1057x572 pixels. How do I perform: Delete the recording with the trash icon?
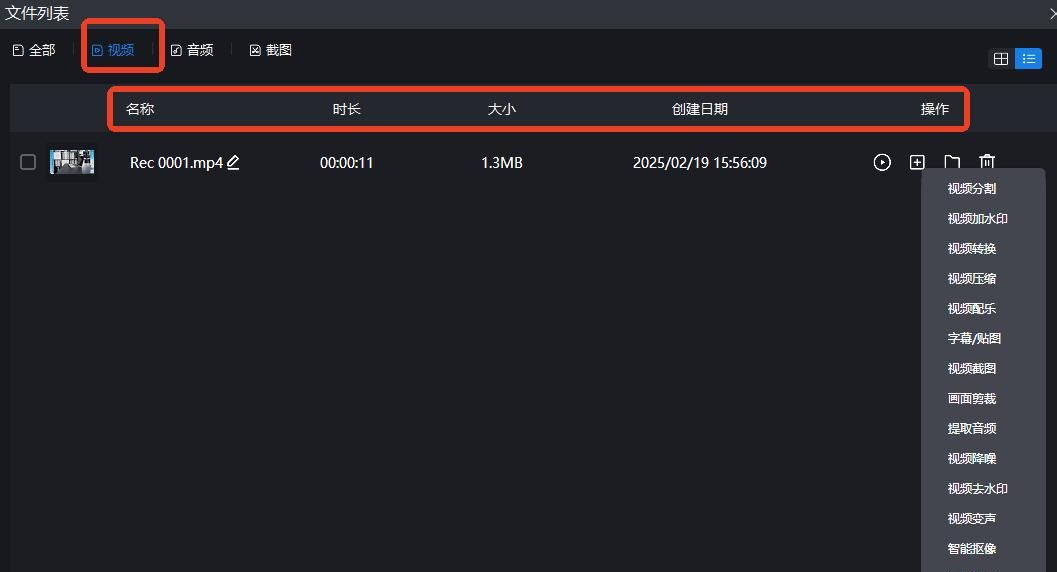(987, 162)
